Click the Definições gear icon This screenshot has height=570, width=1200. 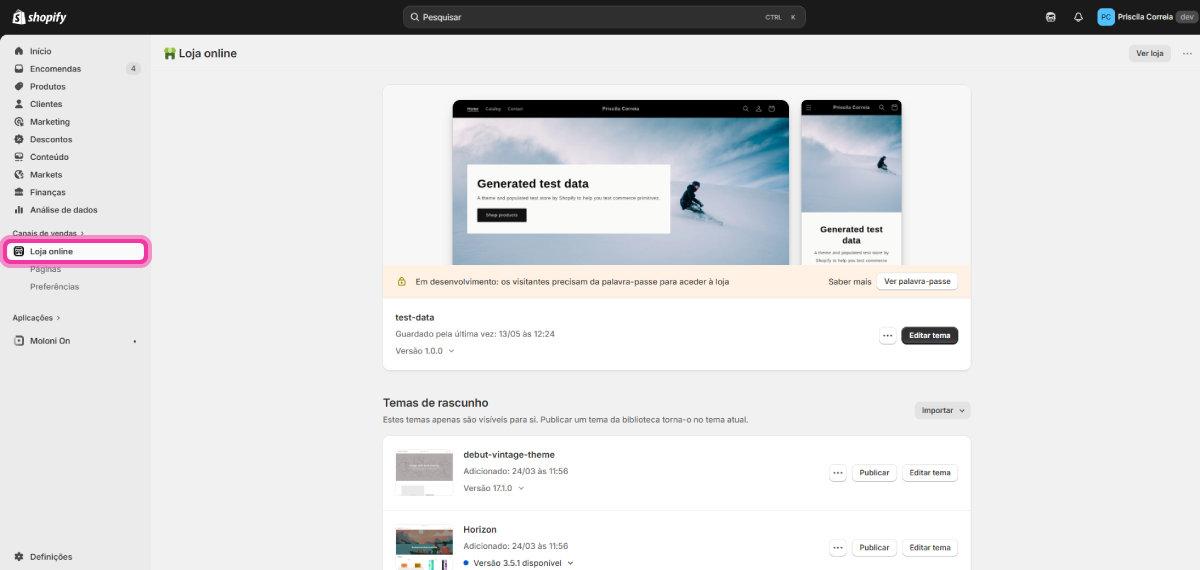point(19,557)
